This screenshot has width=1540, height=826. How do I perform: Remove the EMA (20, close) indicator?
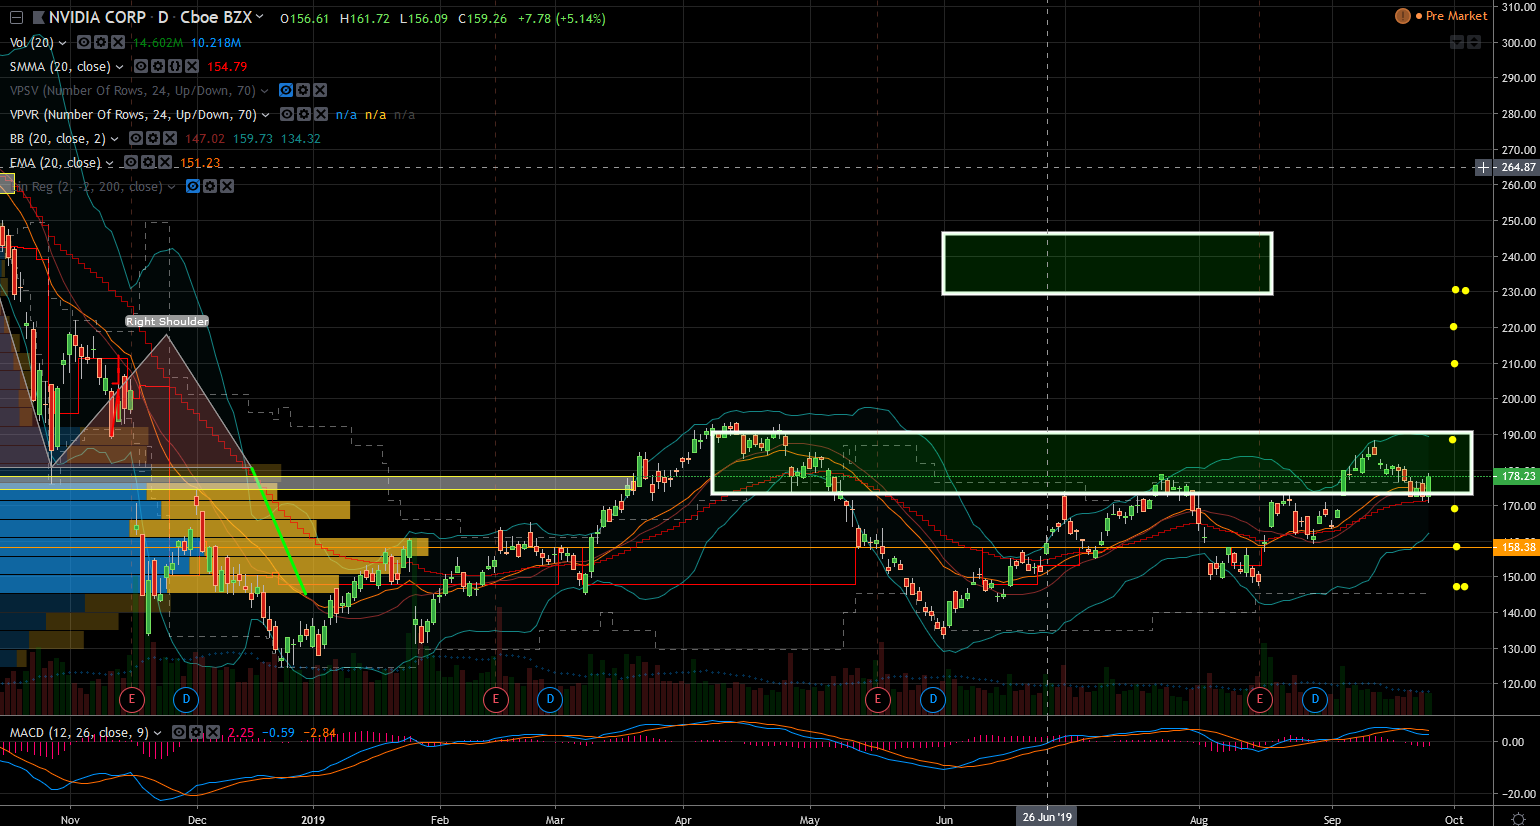tap(165, 162)
